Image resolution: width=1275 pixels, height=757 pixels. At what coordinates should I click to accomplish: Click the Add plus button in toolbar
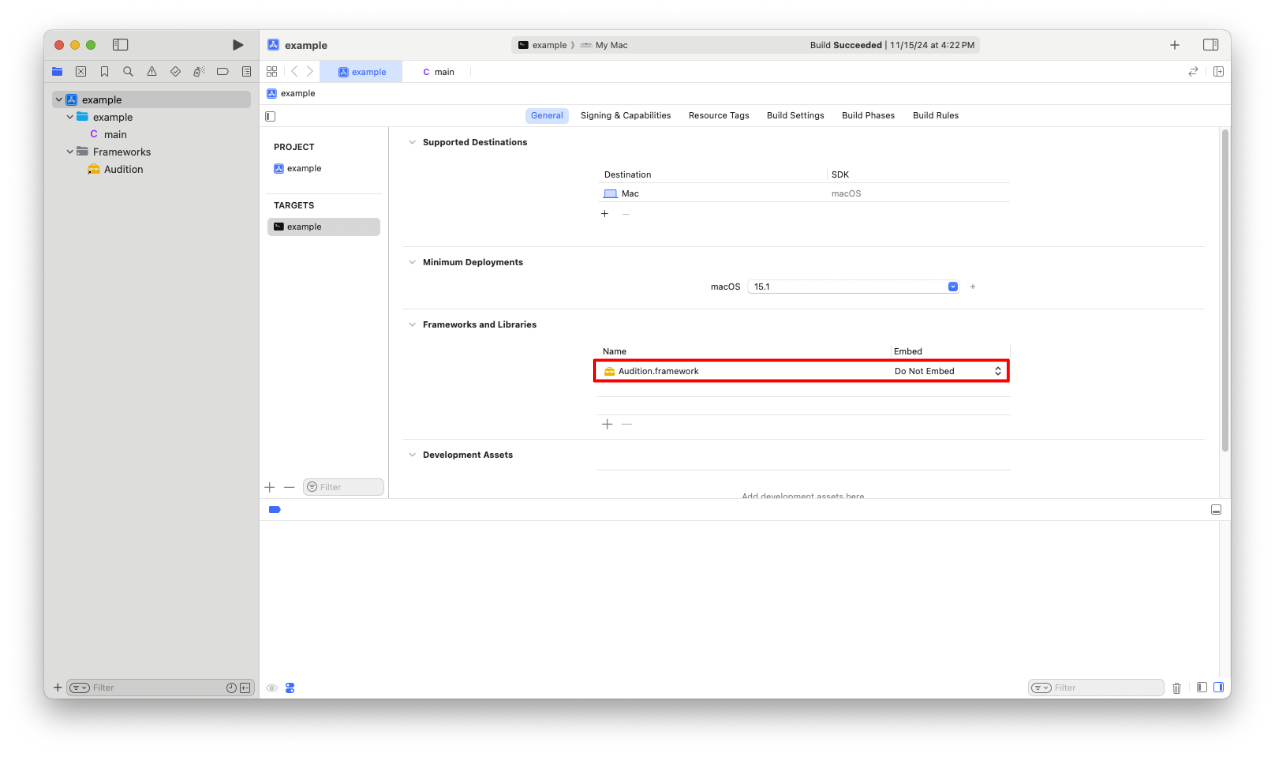1174,45
